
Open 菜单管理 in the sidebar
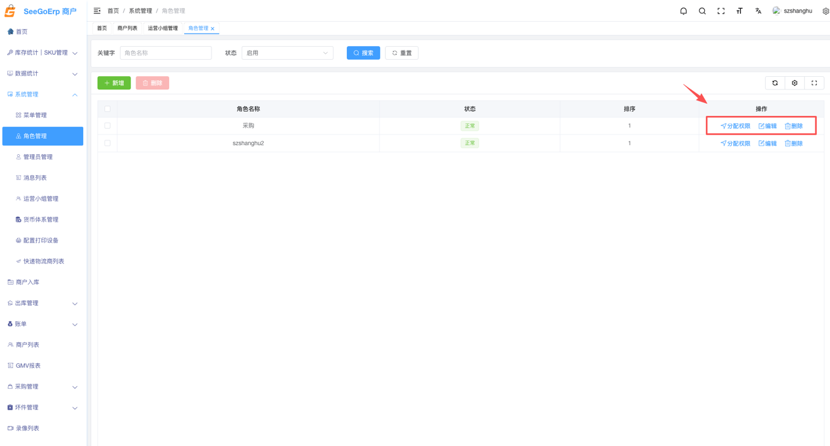click(35, 115)
